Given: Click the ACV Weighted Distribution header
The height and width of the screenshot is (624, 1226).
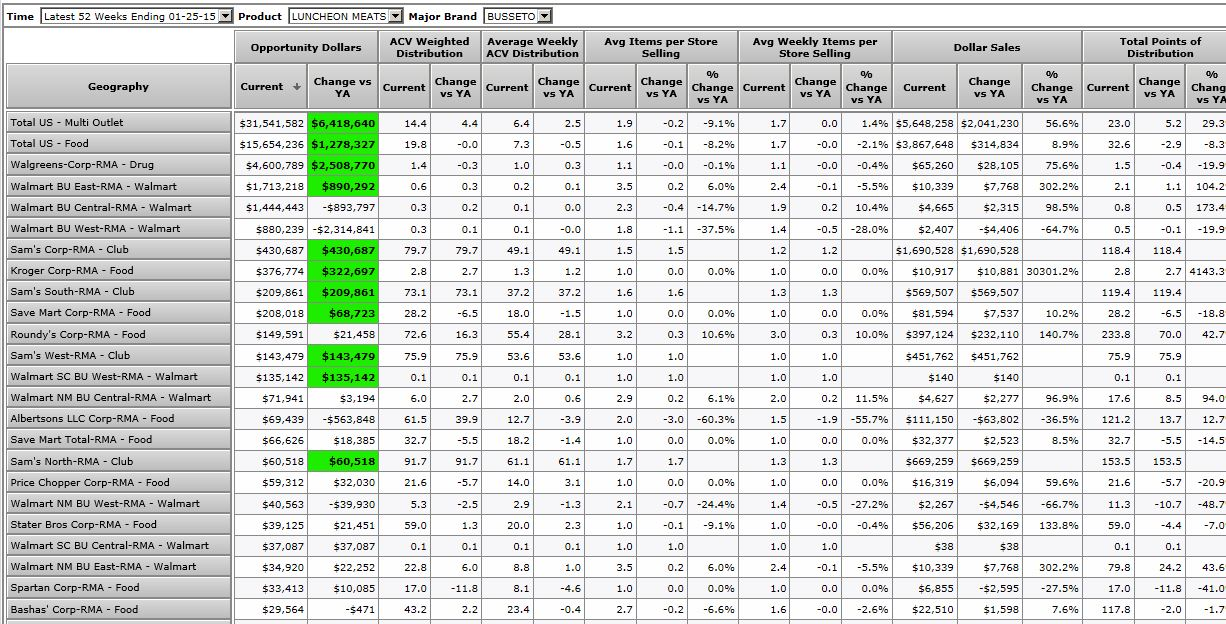Looking at the screenshot, I should 429,47.
